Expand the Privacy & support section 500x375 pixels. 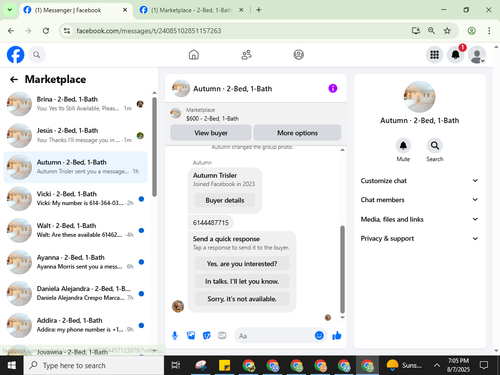tap(419, 238)
